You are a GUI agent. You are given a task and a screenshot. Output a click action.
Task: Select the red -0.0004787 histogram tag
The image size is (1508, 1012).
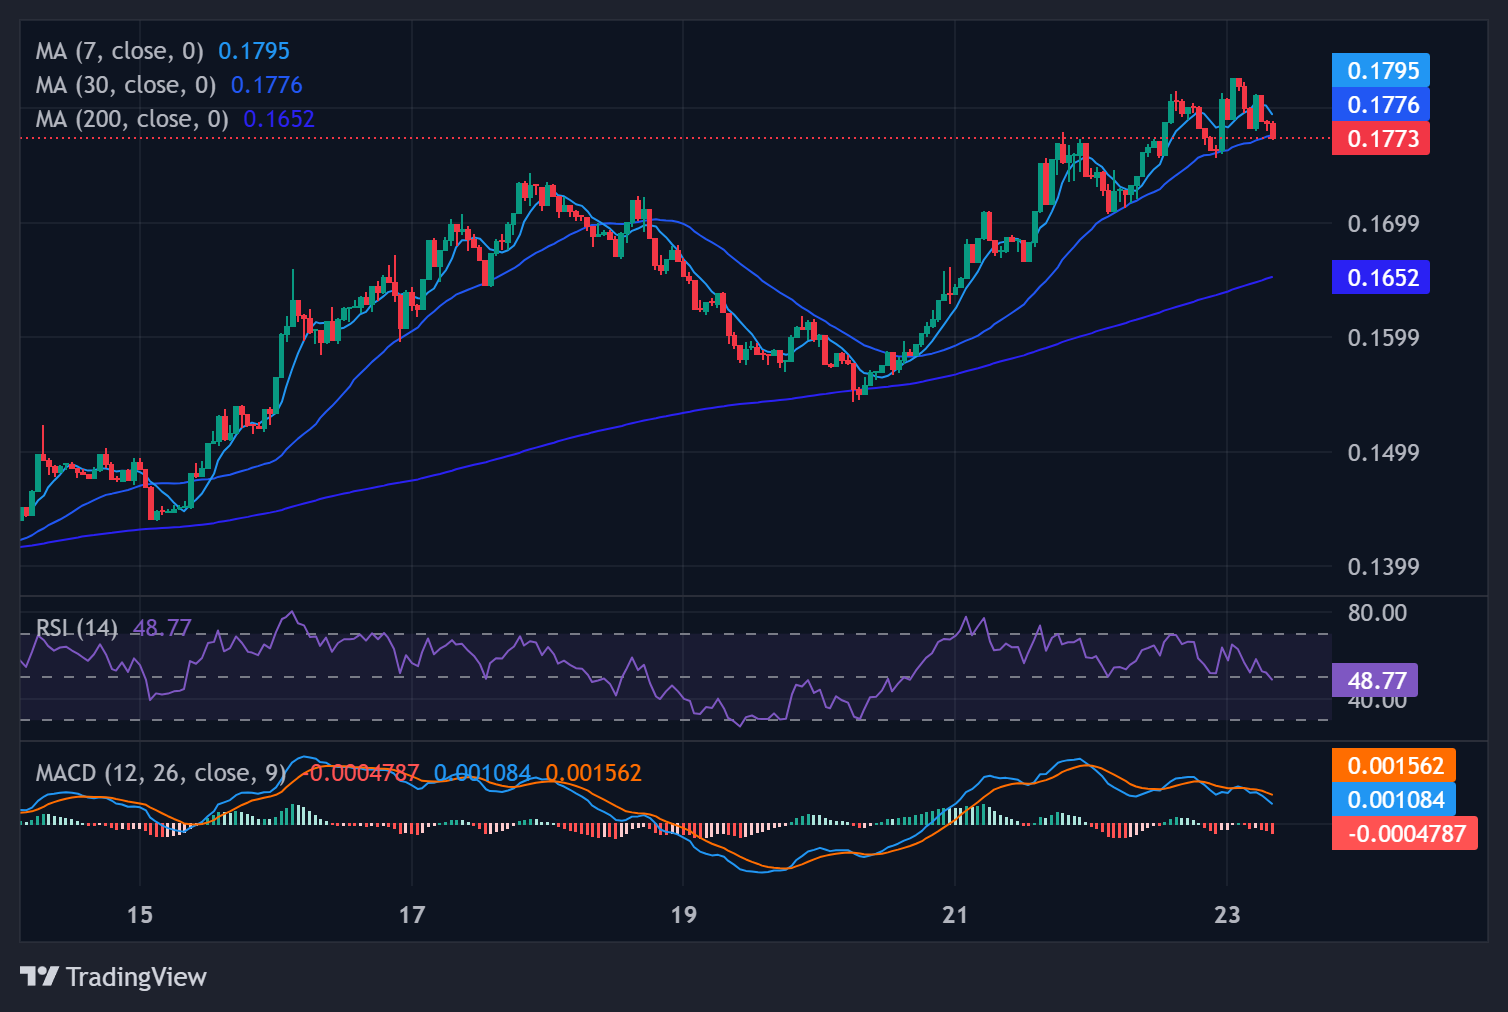tap(1404, 834)
